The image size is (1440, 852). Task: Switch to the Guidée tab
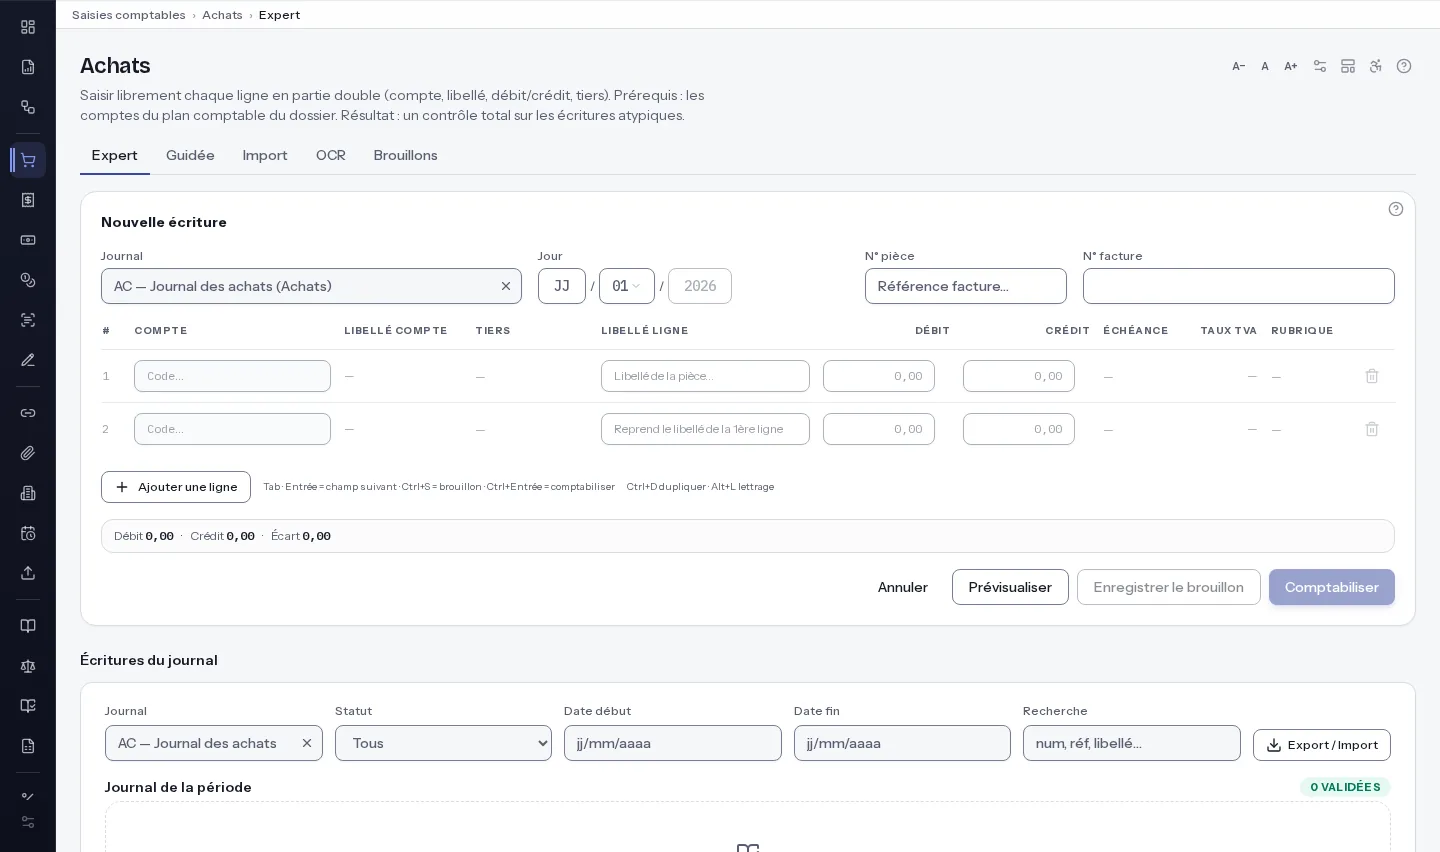[x=190, y=155]
